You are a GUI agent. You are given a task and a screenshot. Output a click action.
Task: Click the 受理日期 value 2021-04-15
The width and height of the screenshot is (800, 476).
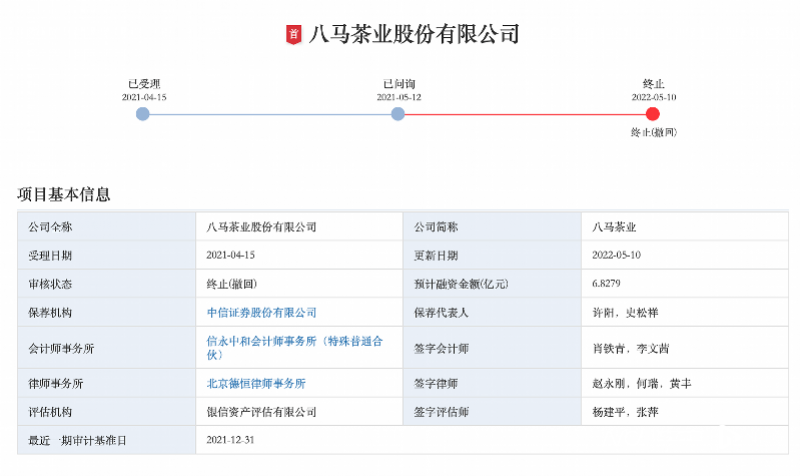(231, 255)
